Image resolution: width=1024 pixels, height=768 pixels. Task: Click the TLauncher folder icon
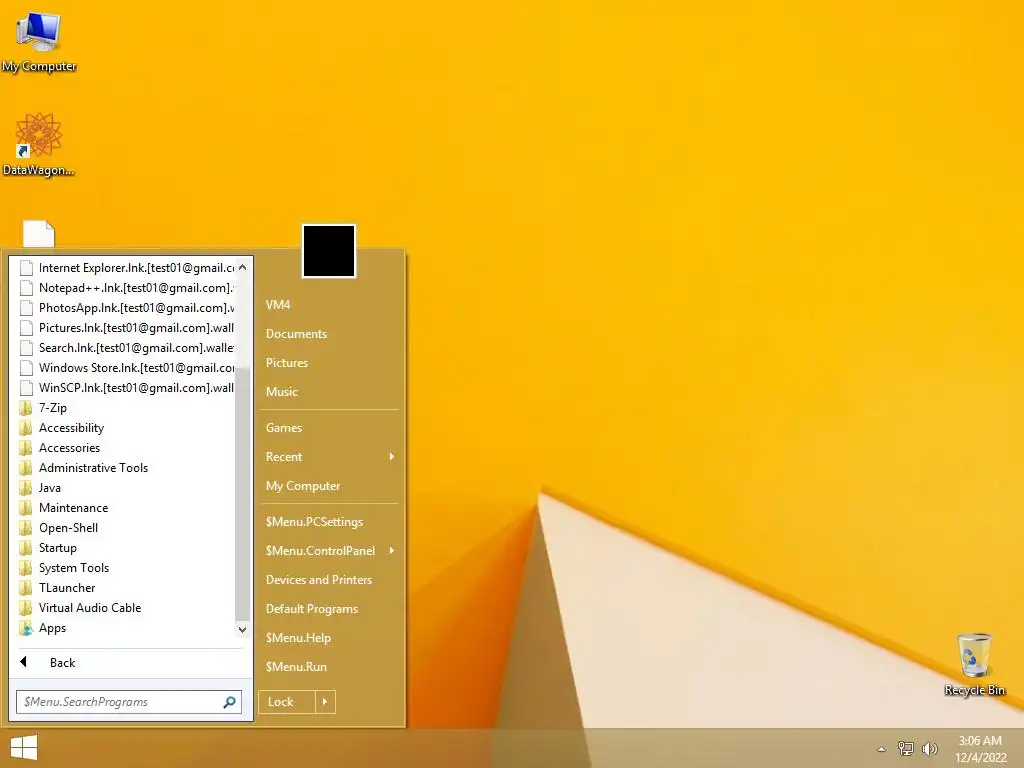26,588
